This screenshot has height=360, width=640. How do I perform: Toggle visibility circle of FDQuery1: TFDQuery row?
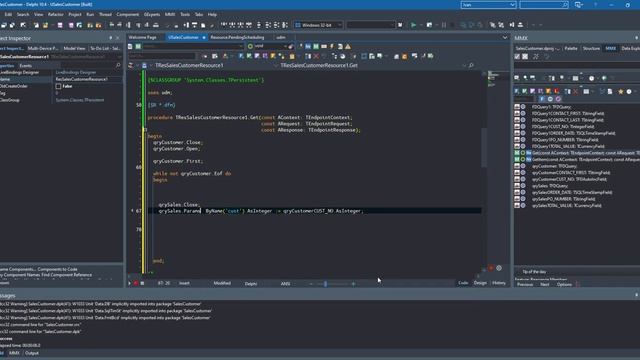[x=523, y=107]
